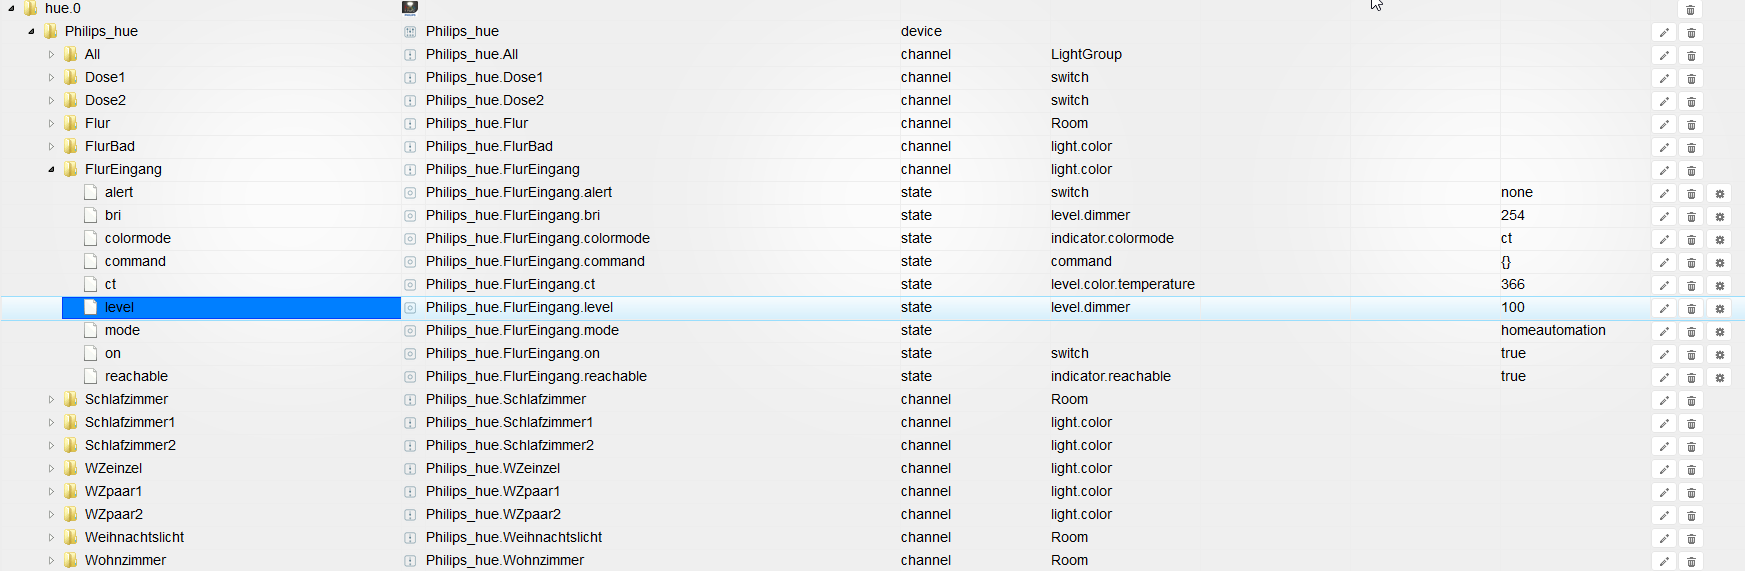Click the Philips_hue.FlurEingang.colormode ID text
1745x571 pixels.
click(x=538, y=238)
